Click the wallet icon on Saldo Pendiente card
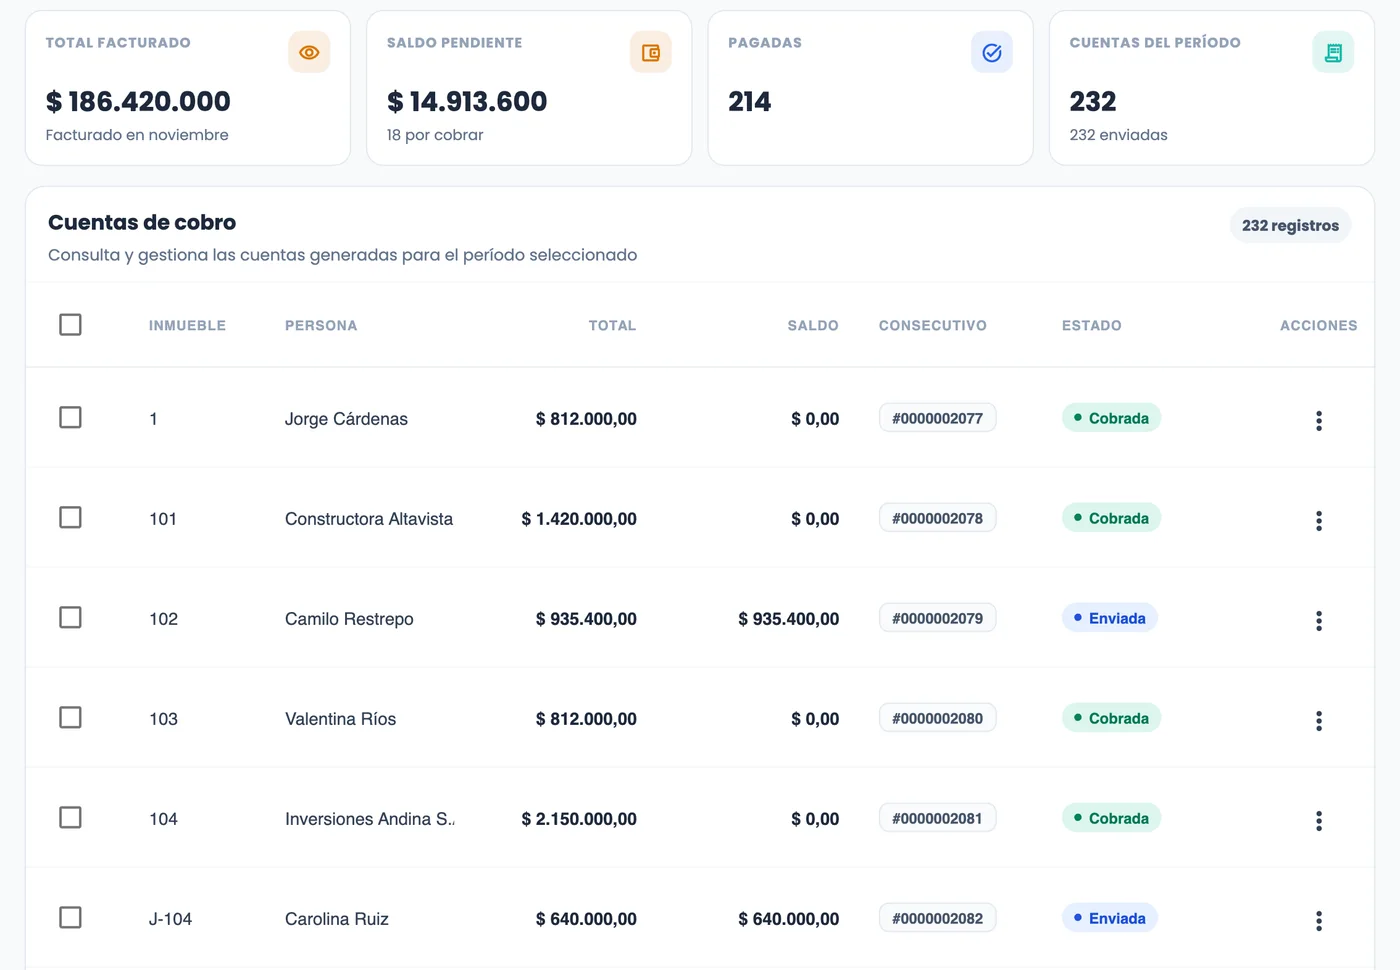Screen dimensions: 1400x970 [x=650, y=52]
